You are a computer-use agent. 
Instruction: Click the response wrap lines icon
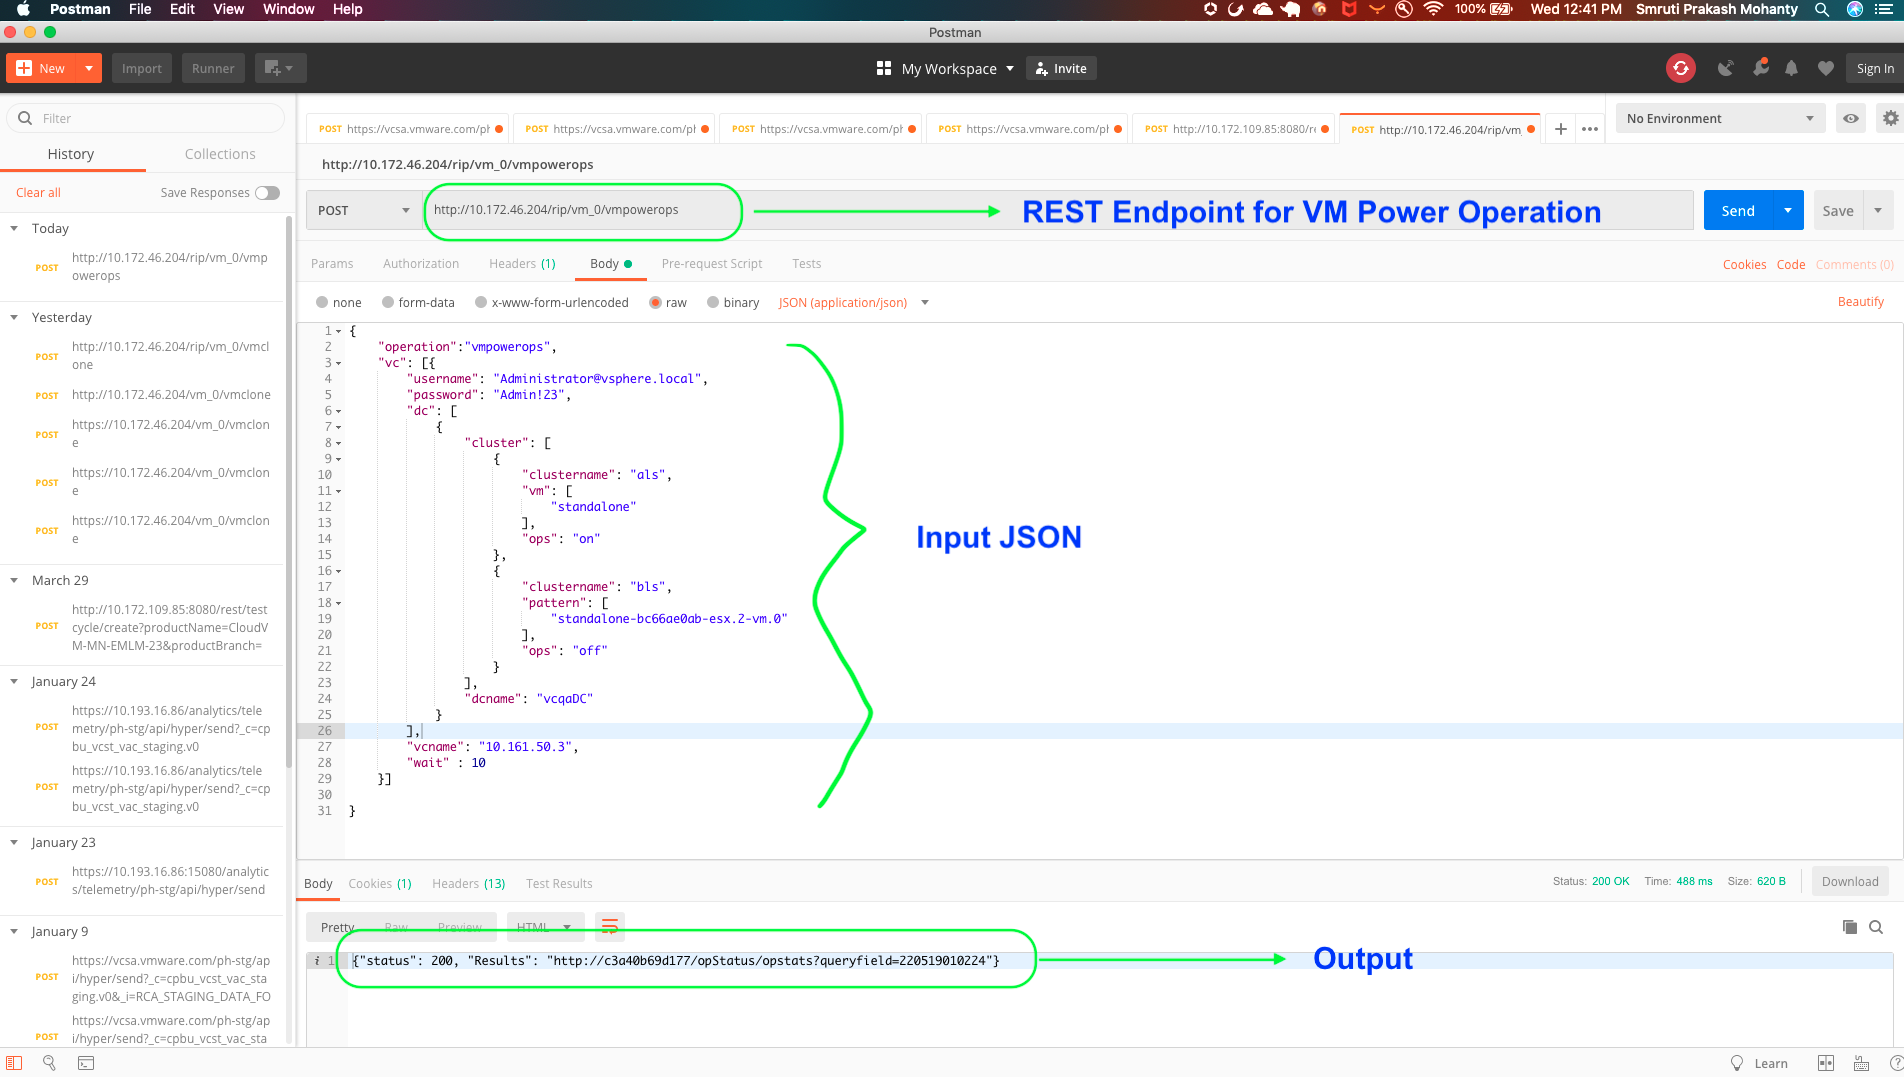pos(609,926)
